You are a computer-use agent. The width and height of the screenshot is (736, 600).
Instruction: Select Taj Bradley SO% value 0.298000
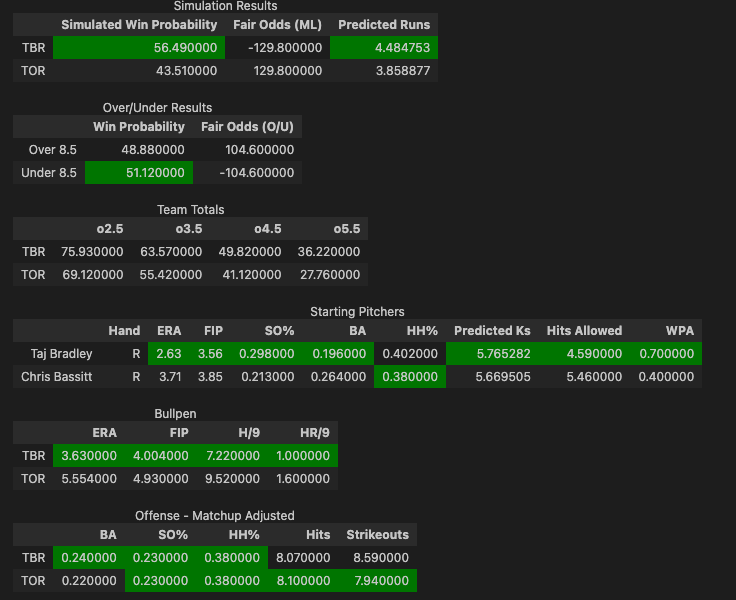tap(267, 354)
